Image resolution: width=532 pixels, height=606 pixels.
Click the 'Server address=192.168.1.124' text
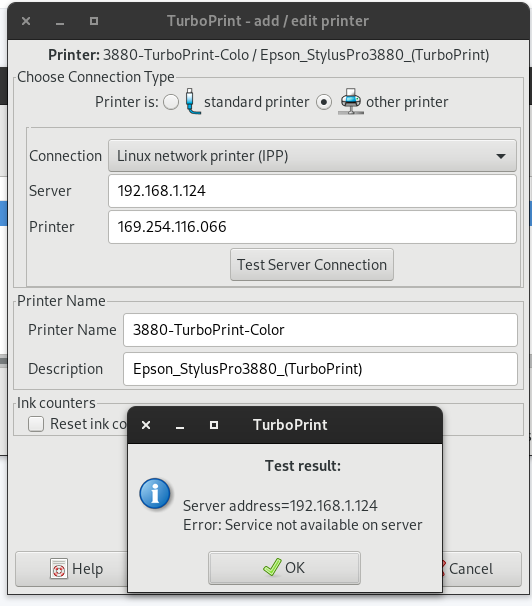(280, 506)
